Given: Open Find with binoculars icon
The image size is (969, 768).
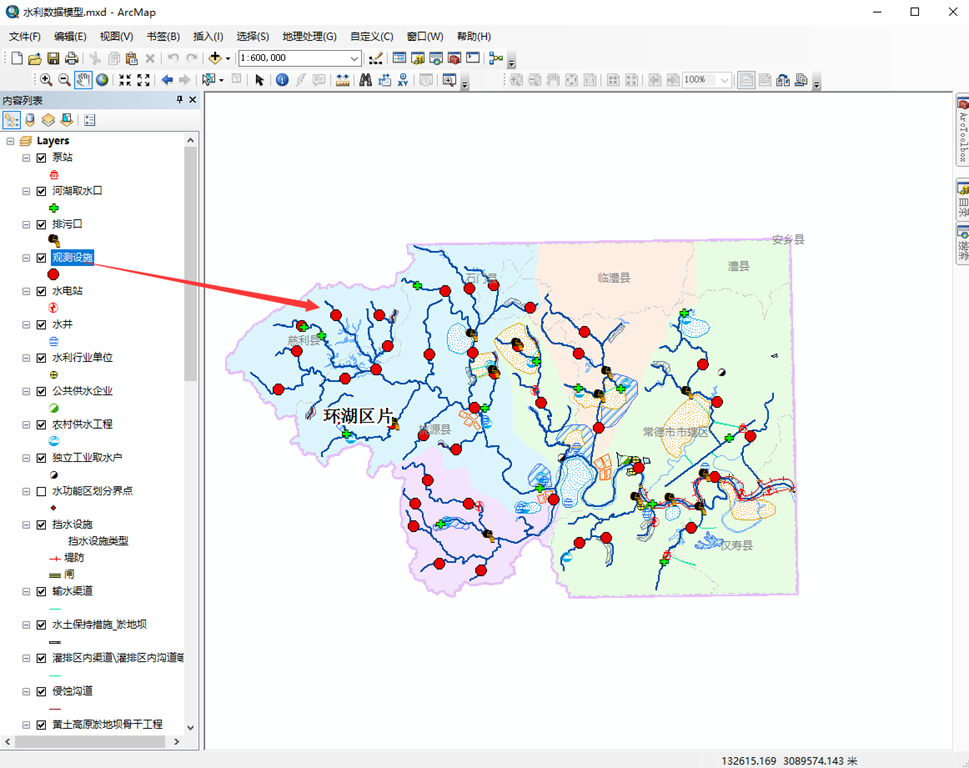Looking at the screenshot, I should (x=366, y=80).
